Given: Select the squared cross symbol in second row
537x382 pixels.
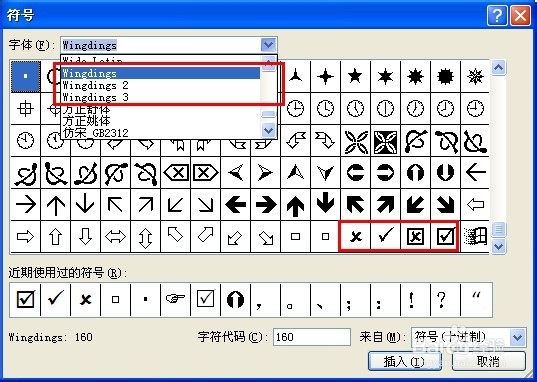Looking at the screenshot, I should click(26, 109).
